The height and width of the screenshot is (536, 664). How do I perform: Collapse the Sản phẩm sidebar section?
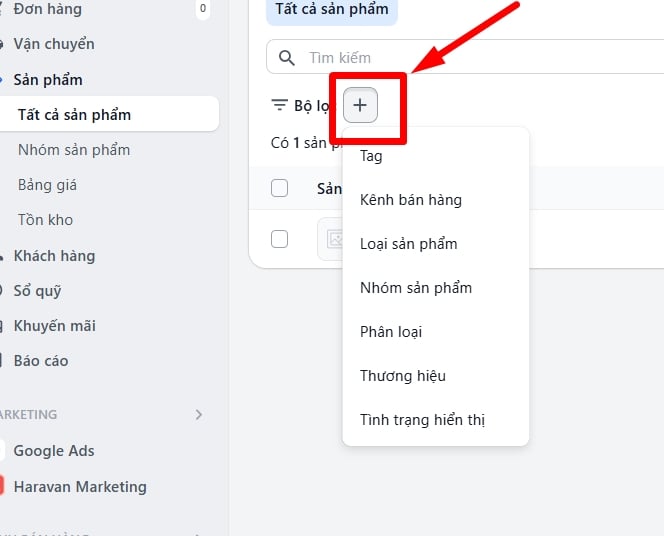click(x=48, y=79)
